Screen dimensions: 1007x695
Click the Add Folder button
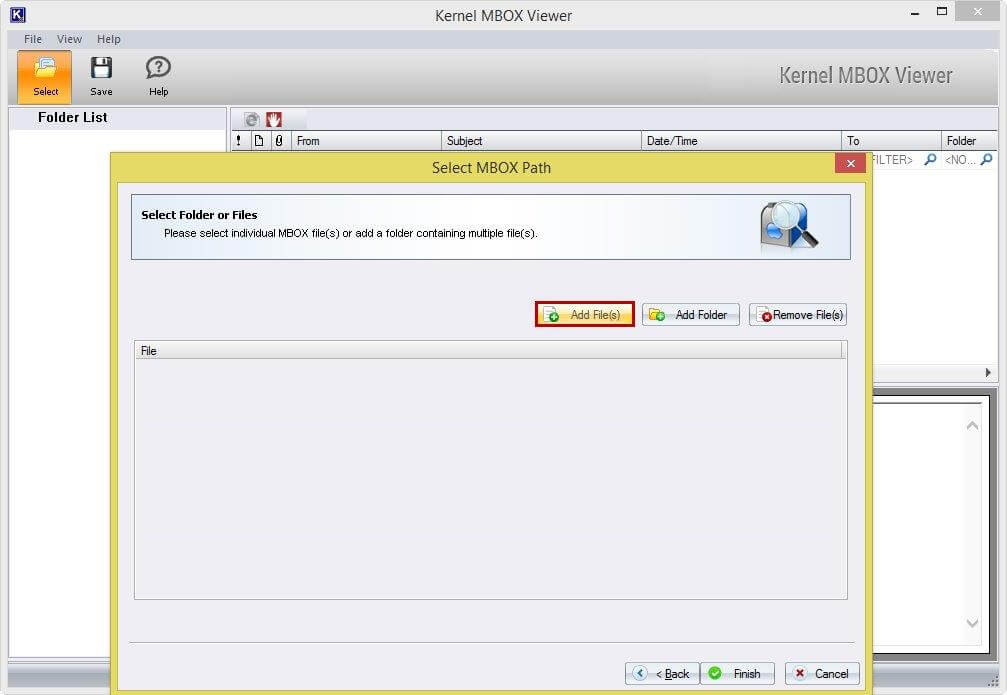(x=690, y=314)
